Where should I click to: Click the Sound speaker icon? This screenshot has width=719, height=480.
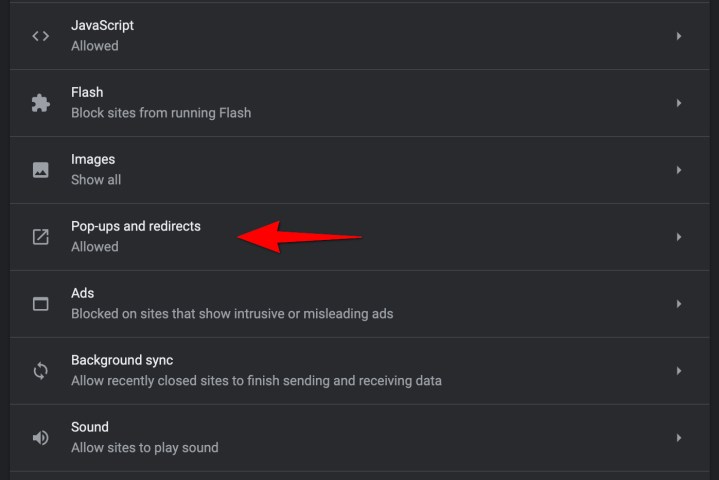40,438
